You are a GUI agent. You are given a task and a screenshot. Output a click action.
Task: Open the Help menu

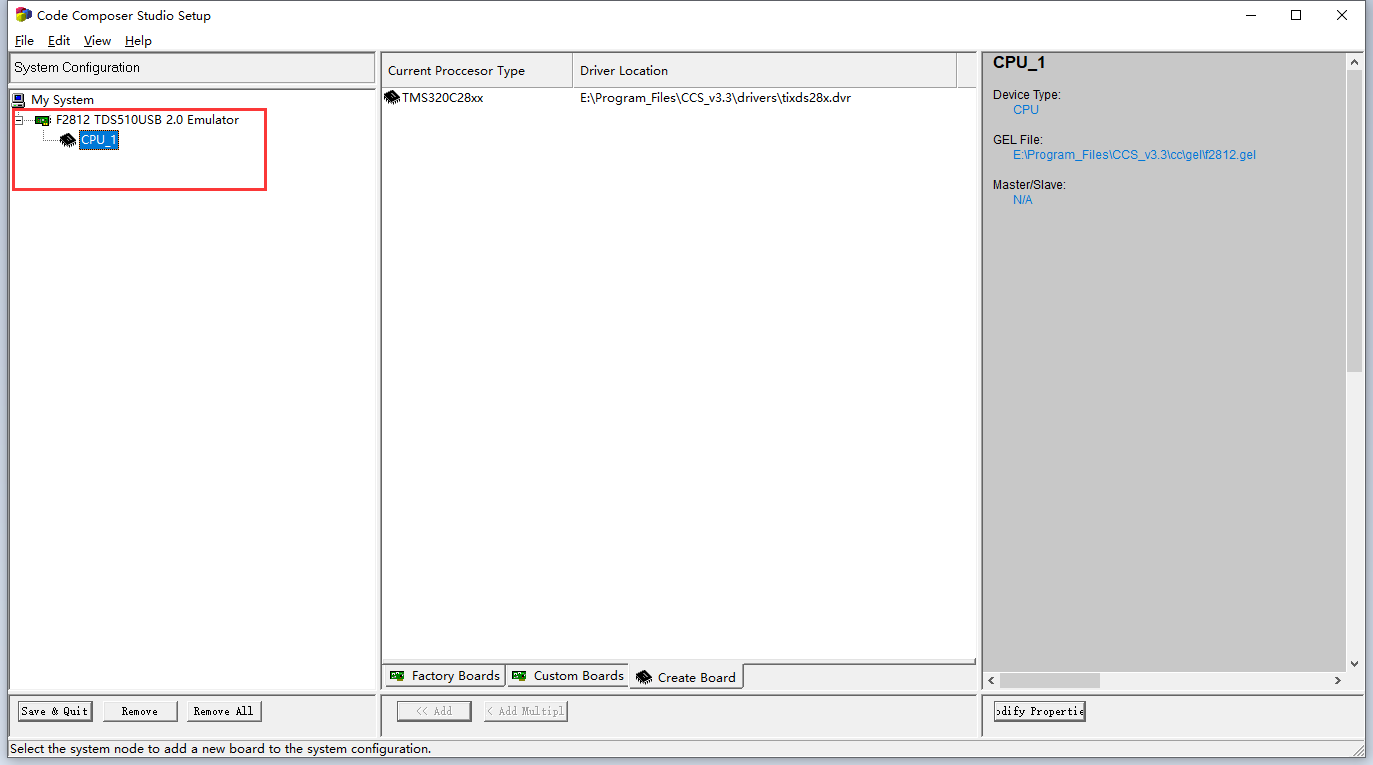pos(138,41)
